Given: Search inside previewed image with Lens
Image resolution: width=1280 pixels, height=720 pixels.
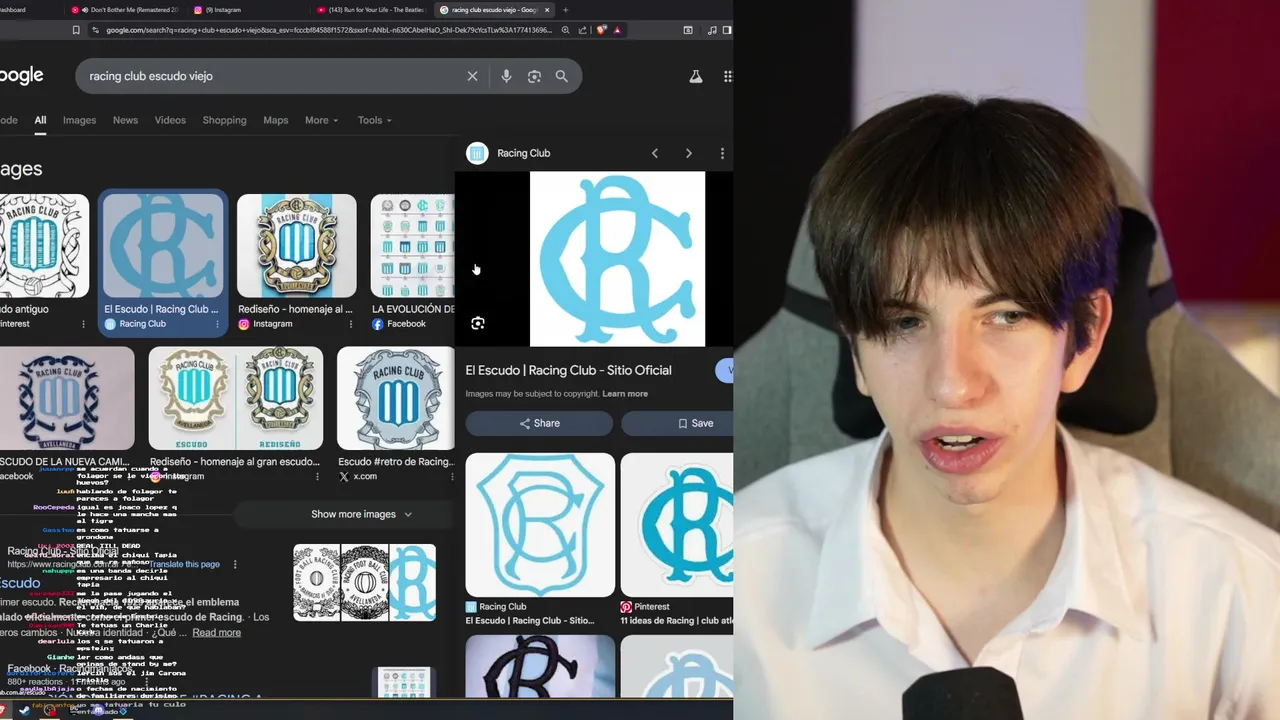Looking at the screenshot, I should (478, 323).
